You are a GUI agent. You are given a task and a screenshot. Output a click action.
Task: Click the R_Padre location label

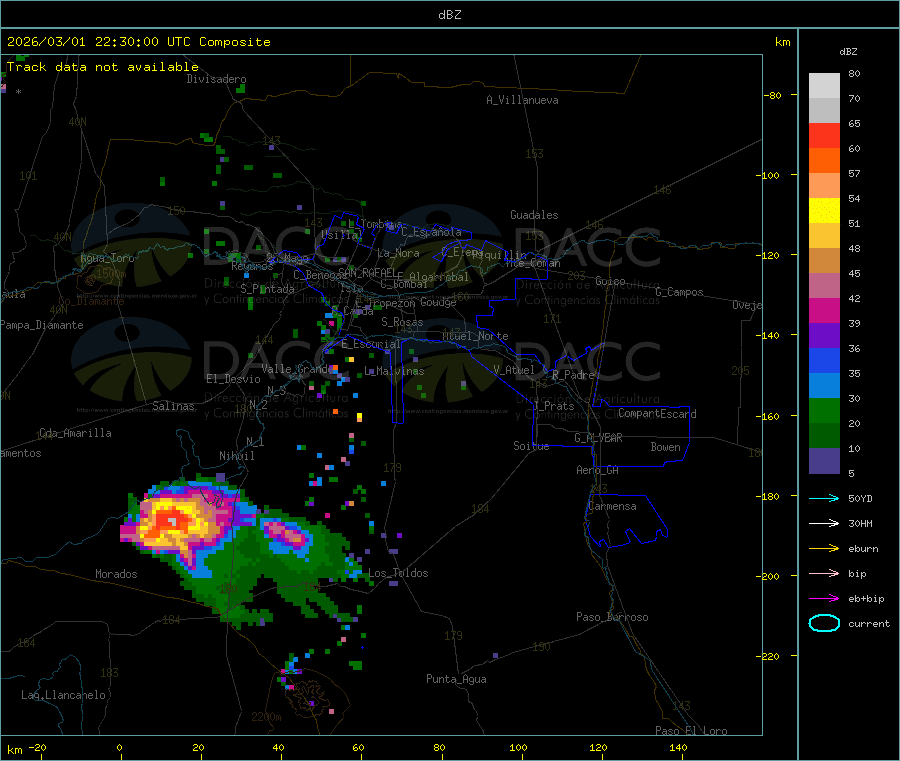pos(573,375)
